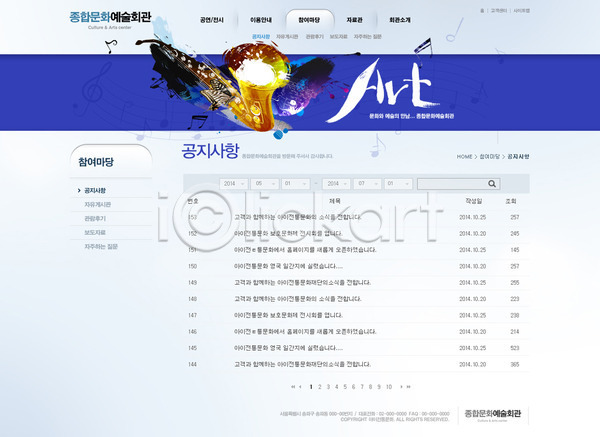This screenshot has height=437, width=600.
Task: Expand the start month dropdown showing 05
Action: (265, 184)
